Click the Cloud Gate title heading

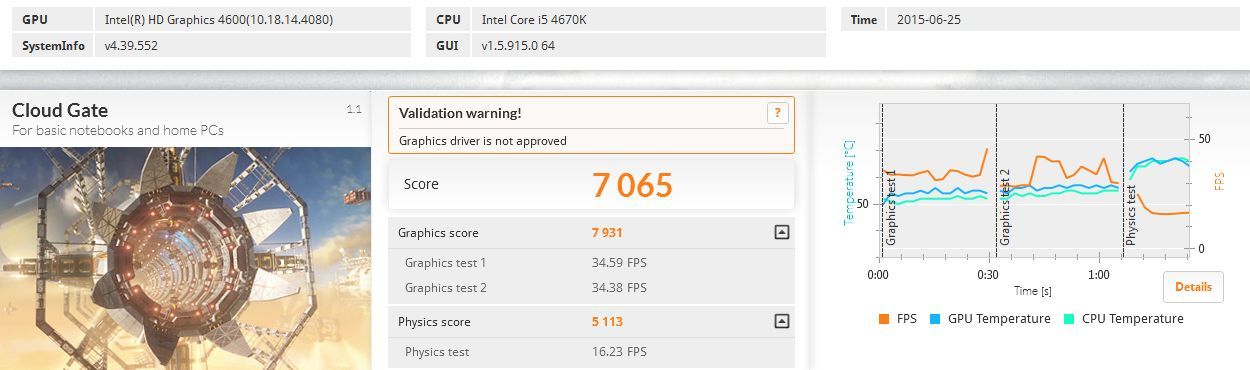(60, 110)
